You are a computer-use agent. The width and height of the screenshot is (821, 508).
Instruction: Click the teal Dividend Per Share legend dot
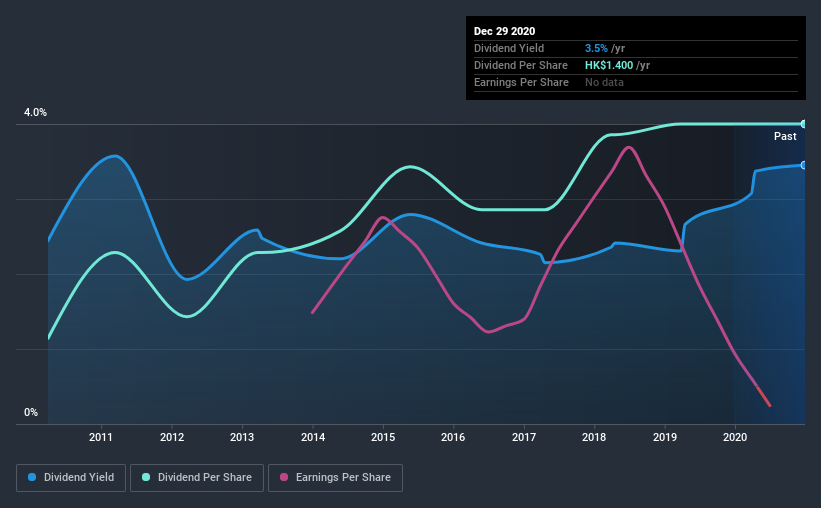point(146,477)
